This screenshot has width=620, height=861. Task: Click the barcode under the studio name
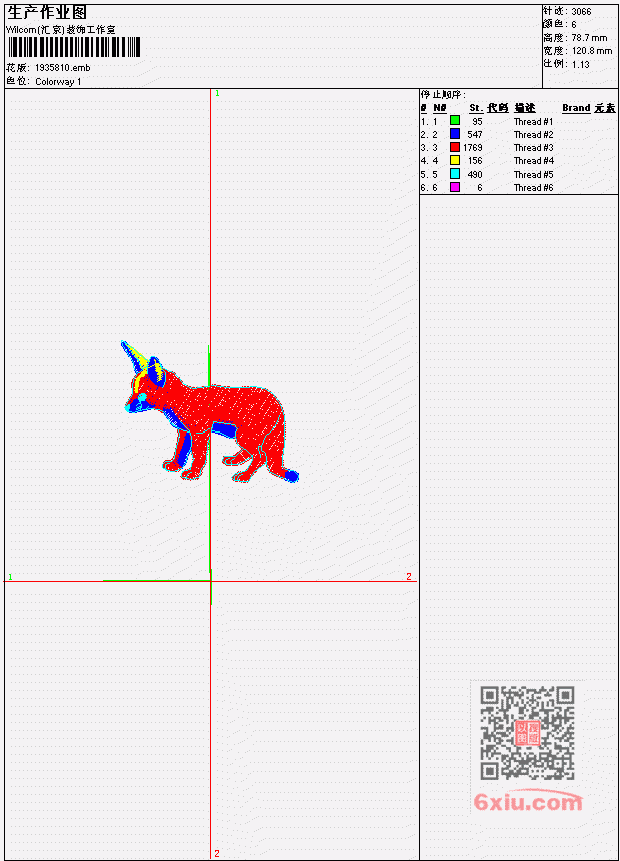click(74, 47)
